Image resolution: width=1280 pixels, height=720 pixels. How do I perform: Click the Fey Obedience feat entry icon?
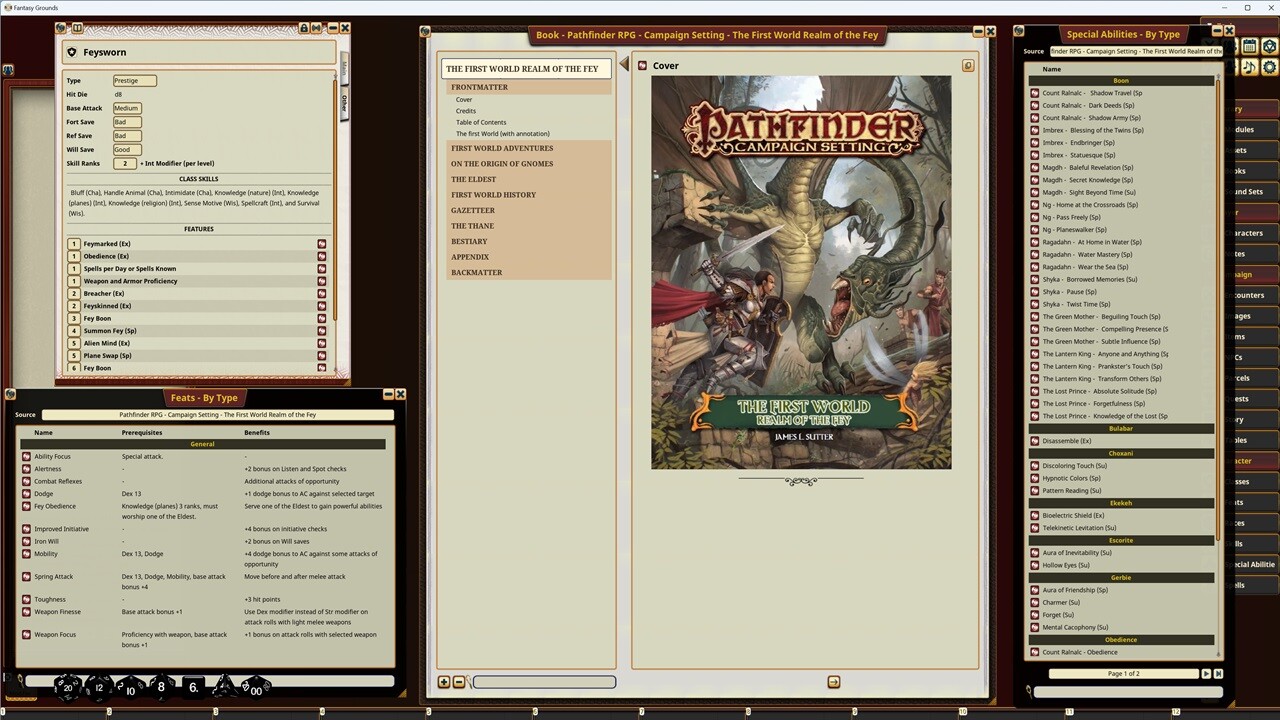tap(26, 505)
